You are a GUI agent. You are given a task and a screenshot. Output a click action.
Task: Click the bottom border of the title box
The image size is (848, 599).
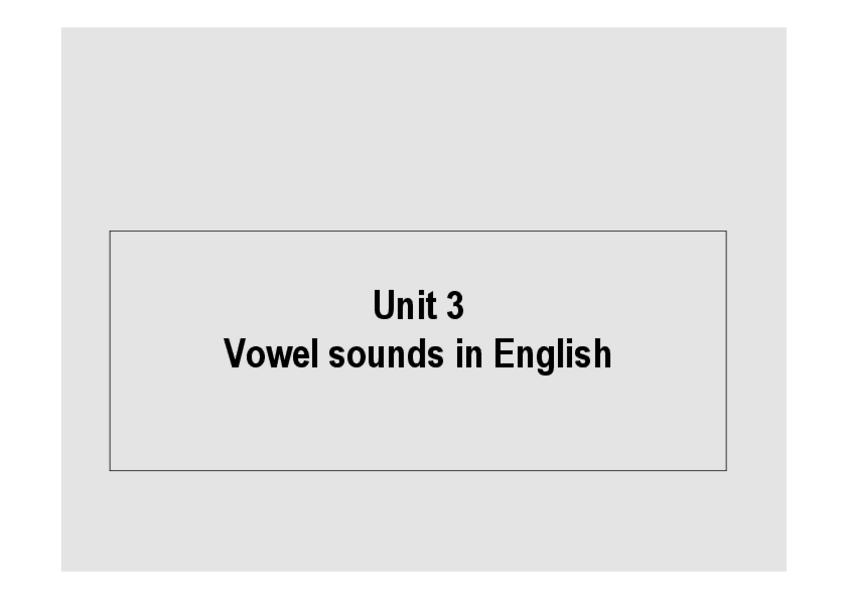417,470
